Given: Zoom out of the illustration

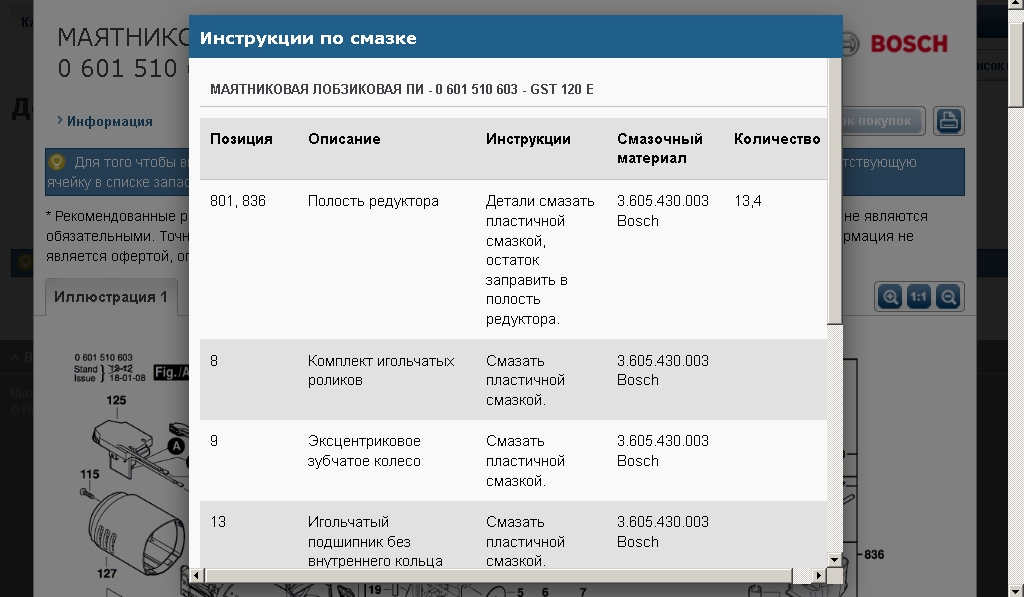Looking at the screenshot, I should click(948, 297).
